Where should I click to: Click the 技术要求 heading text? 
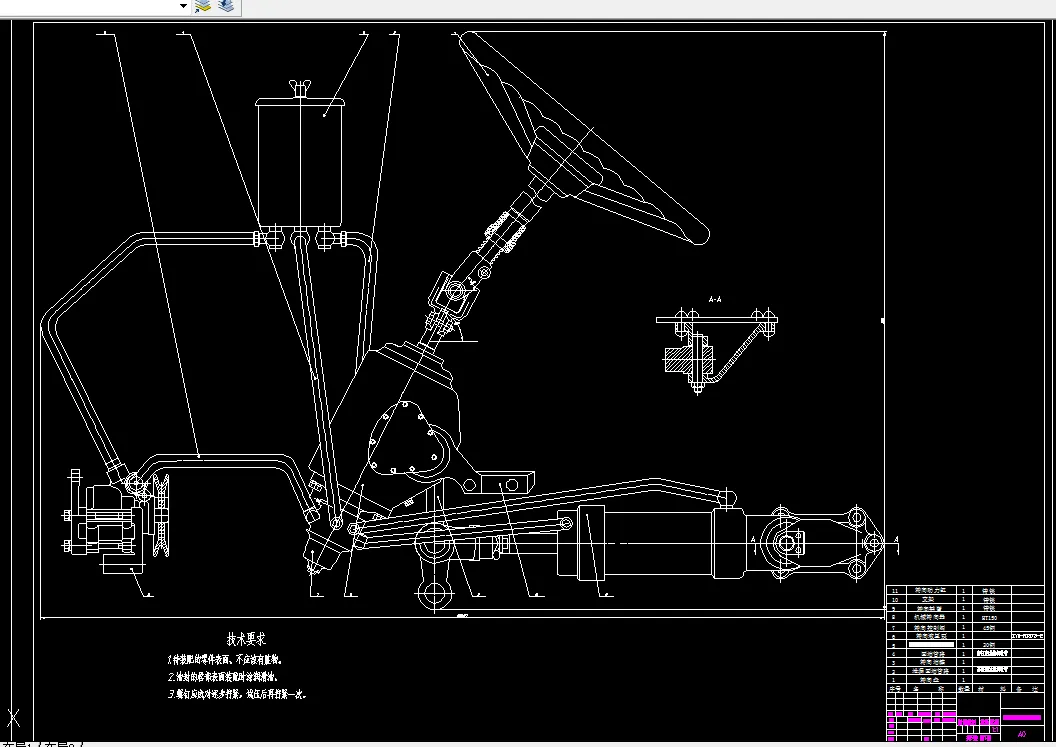pyautogui.click(x=246, y=639)
